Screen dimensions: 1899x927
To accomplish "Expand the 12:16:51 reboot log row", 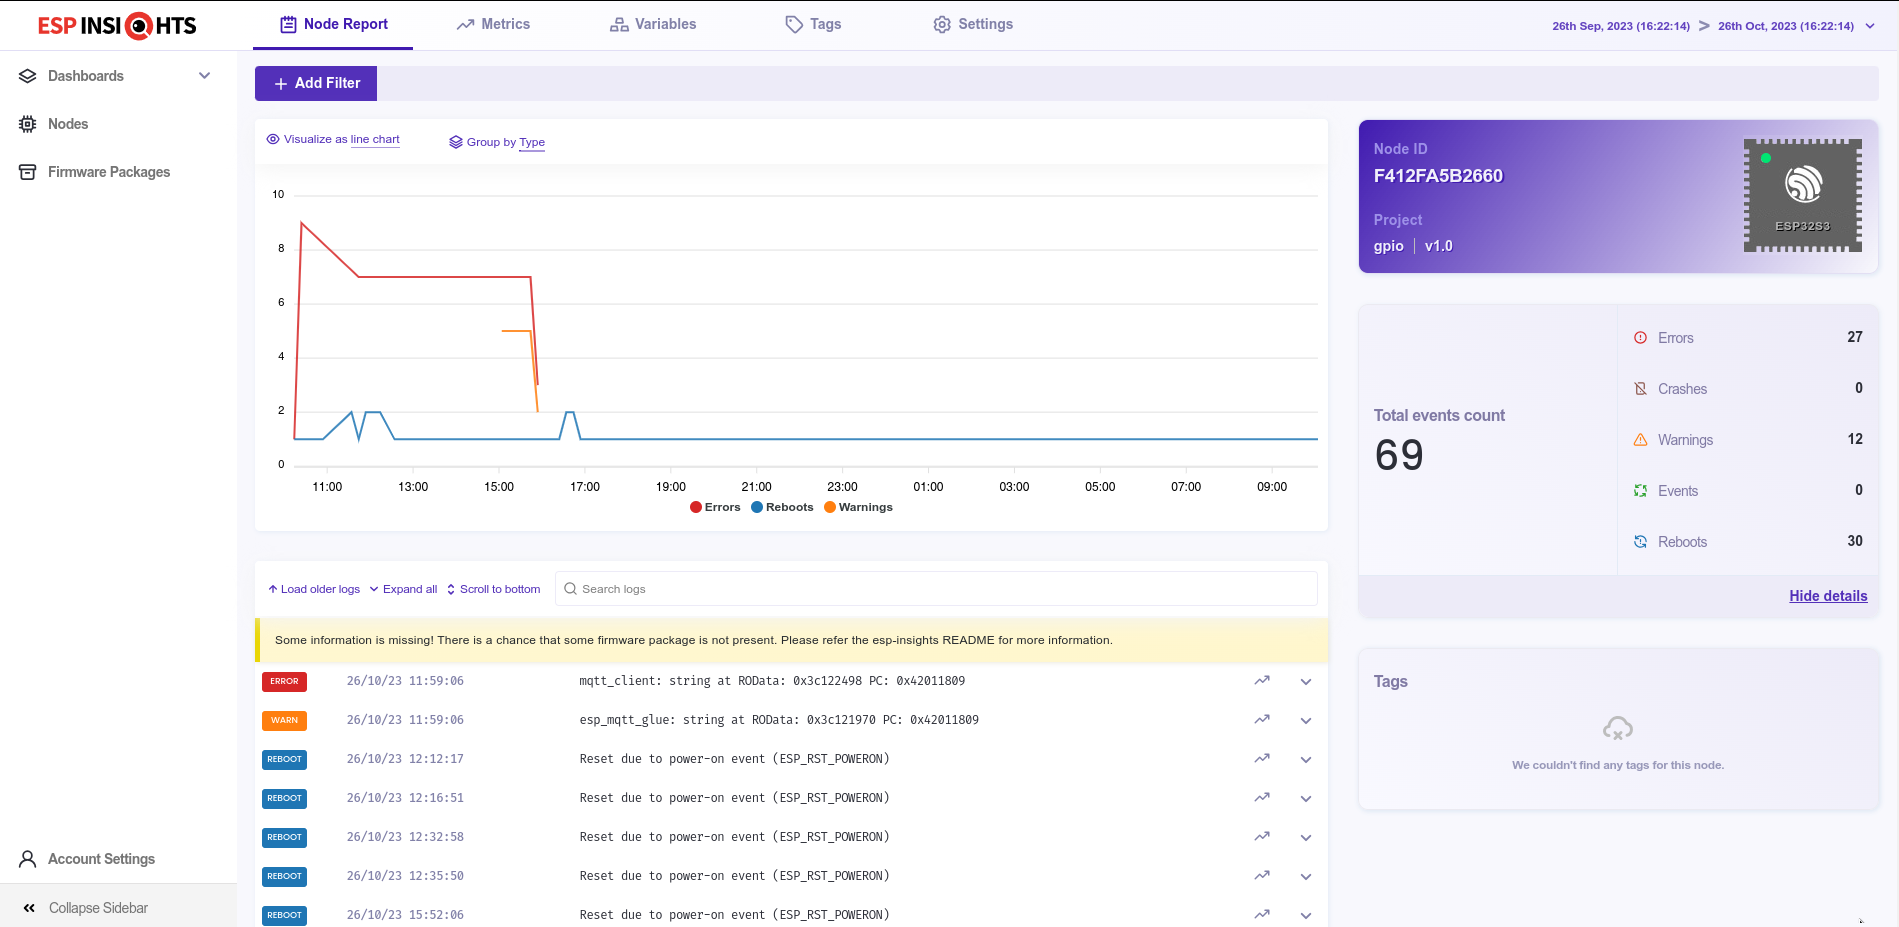I will pyautogui.click(x=1306, y=799).
